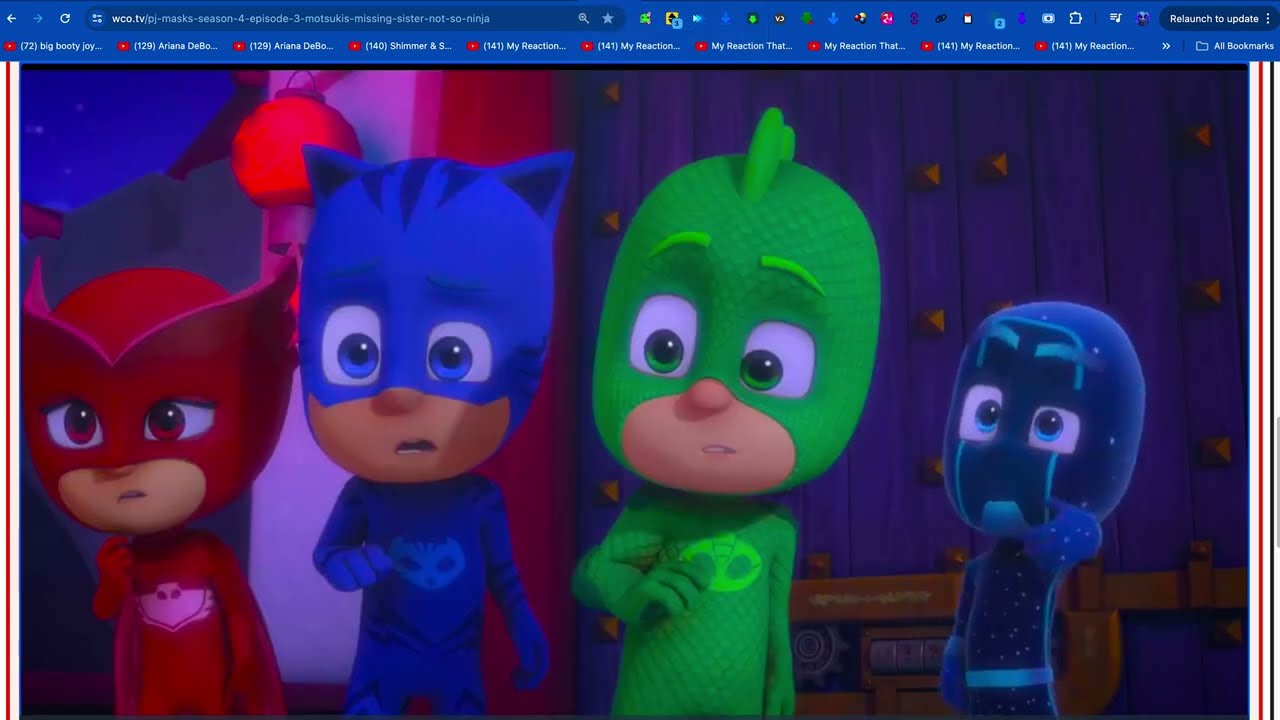Bookmark this page with the star icon
Image resolution: width=1280 pixels, height=720 pixels.
(608, 18)
